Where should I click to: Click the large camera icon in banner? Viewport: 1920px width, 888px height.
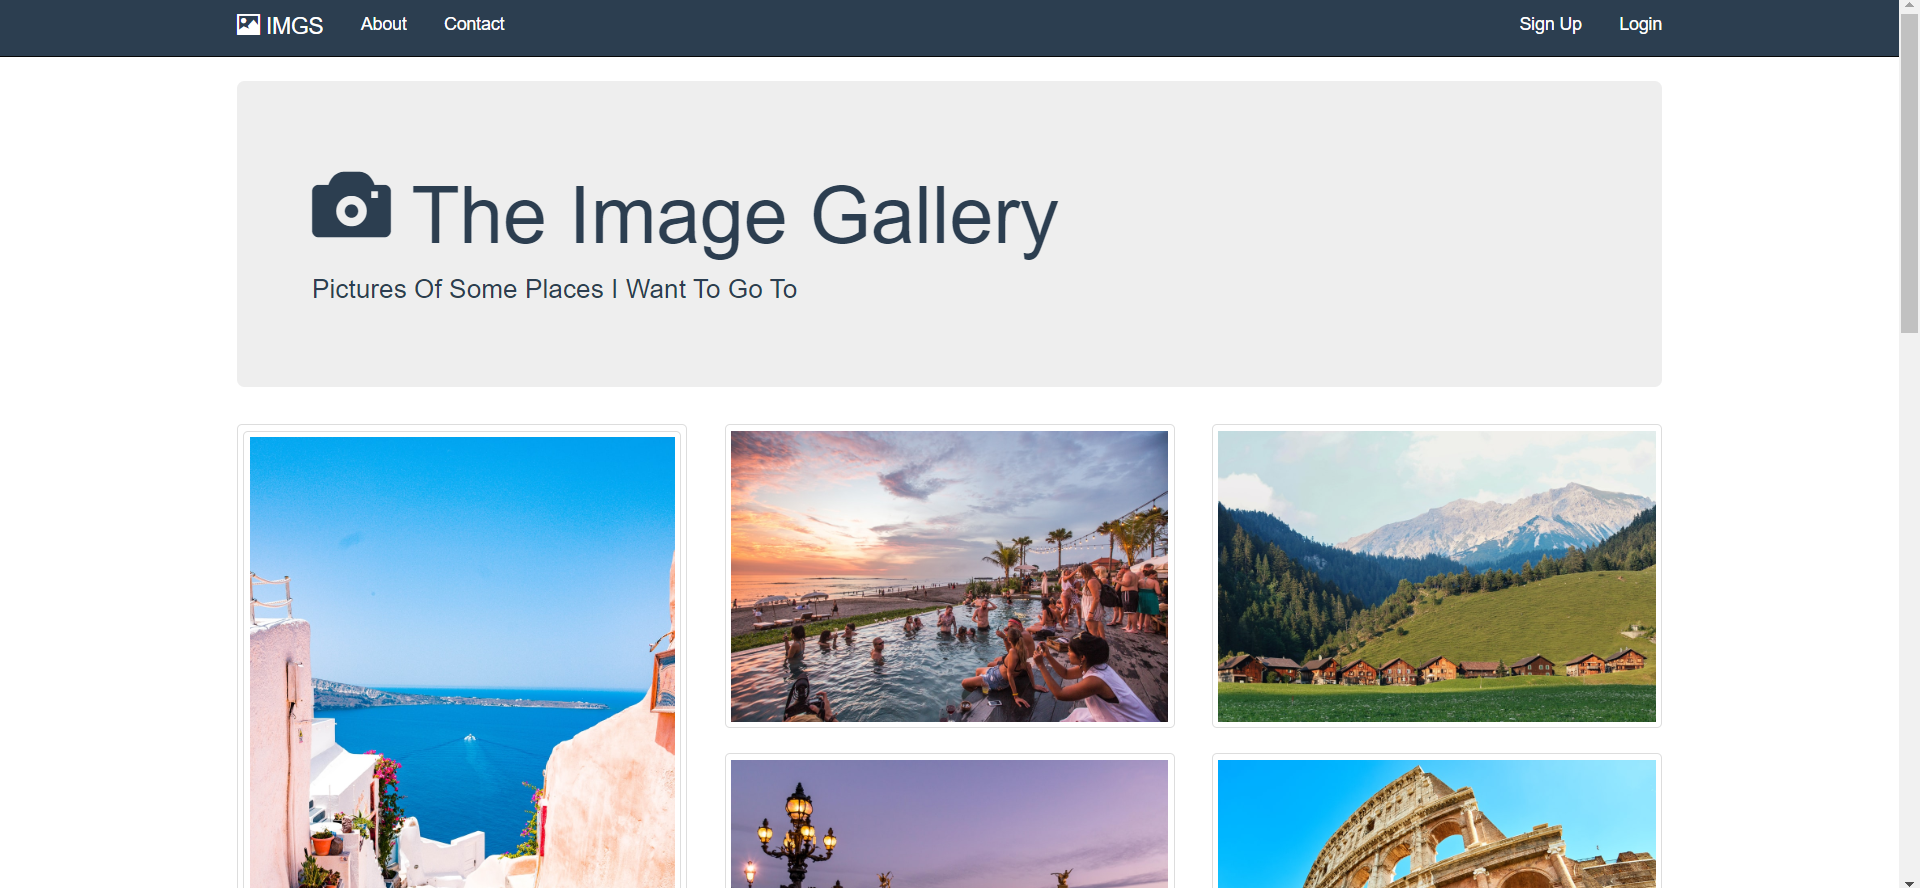(351, 206)
